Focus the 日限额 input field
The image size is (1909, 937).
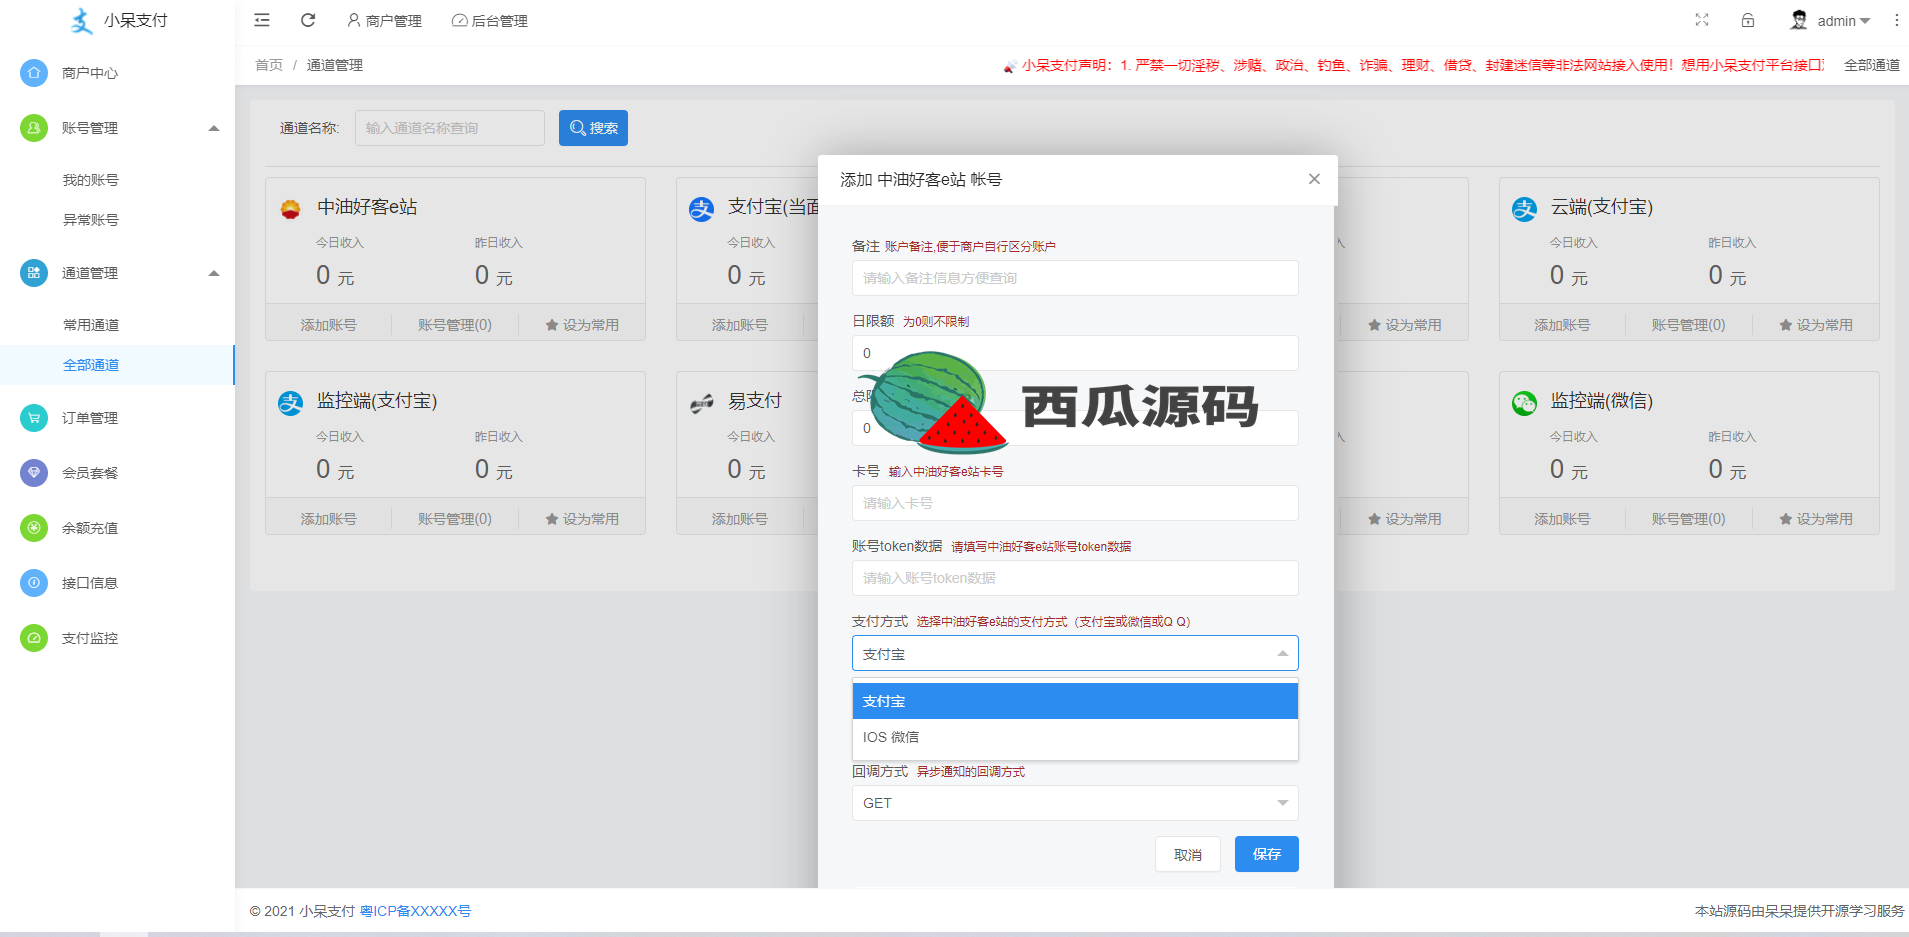click(x=1075, y=353)
